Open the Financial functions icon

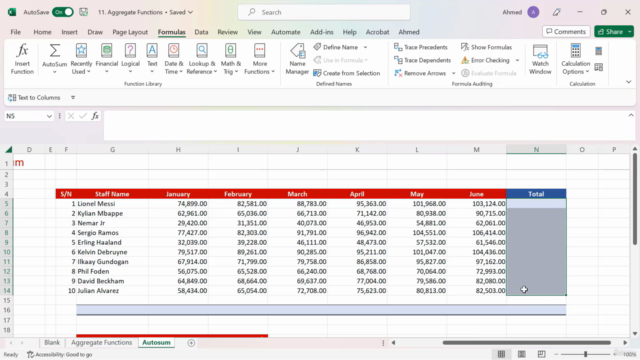(107, 51)
